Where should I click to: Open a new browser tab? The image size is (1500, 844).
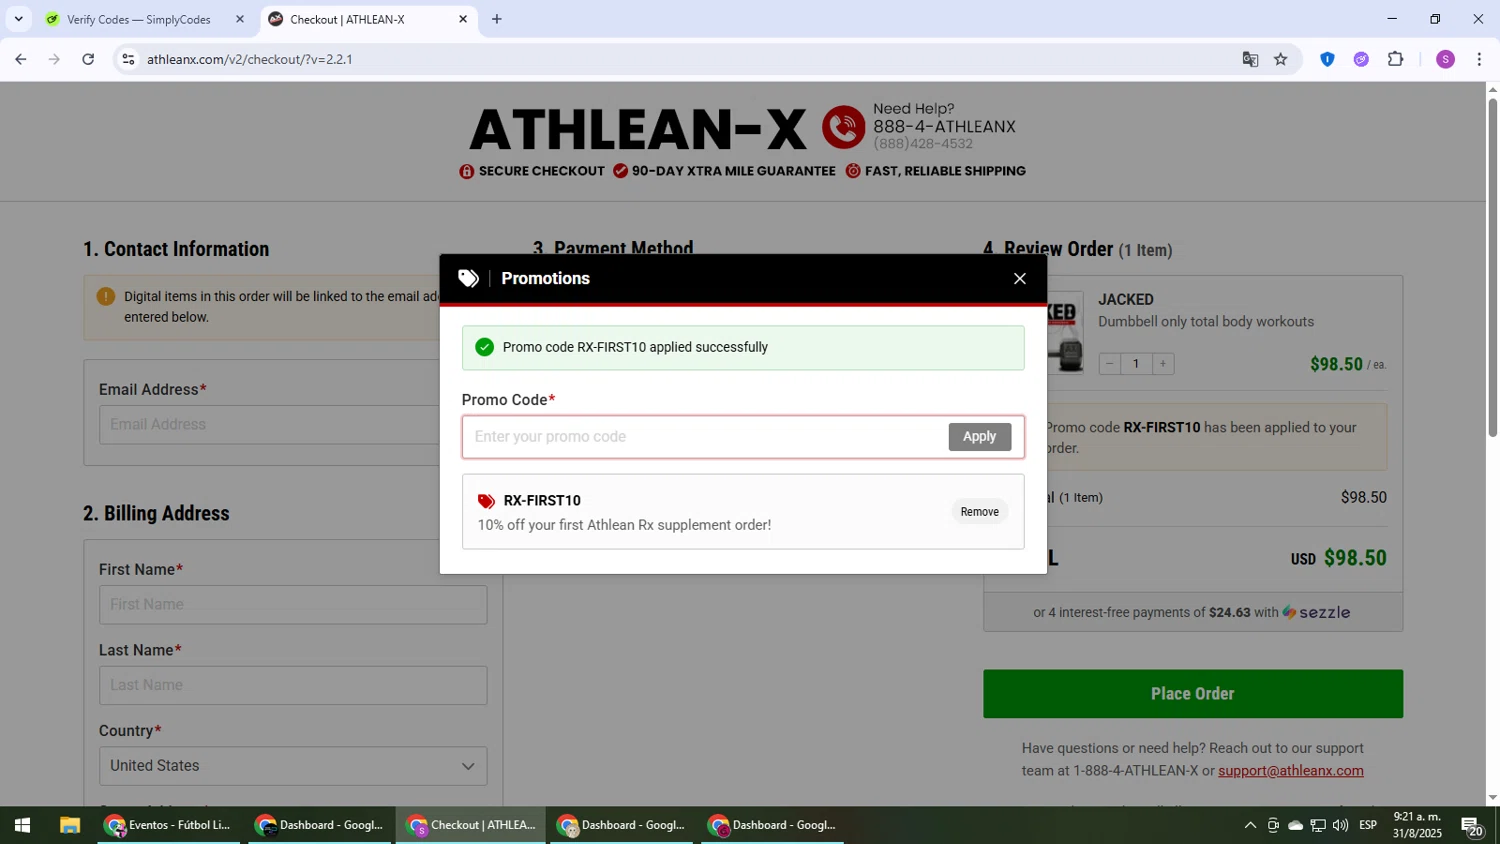(x=497, y=19)
